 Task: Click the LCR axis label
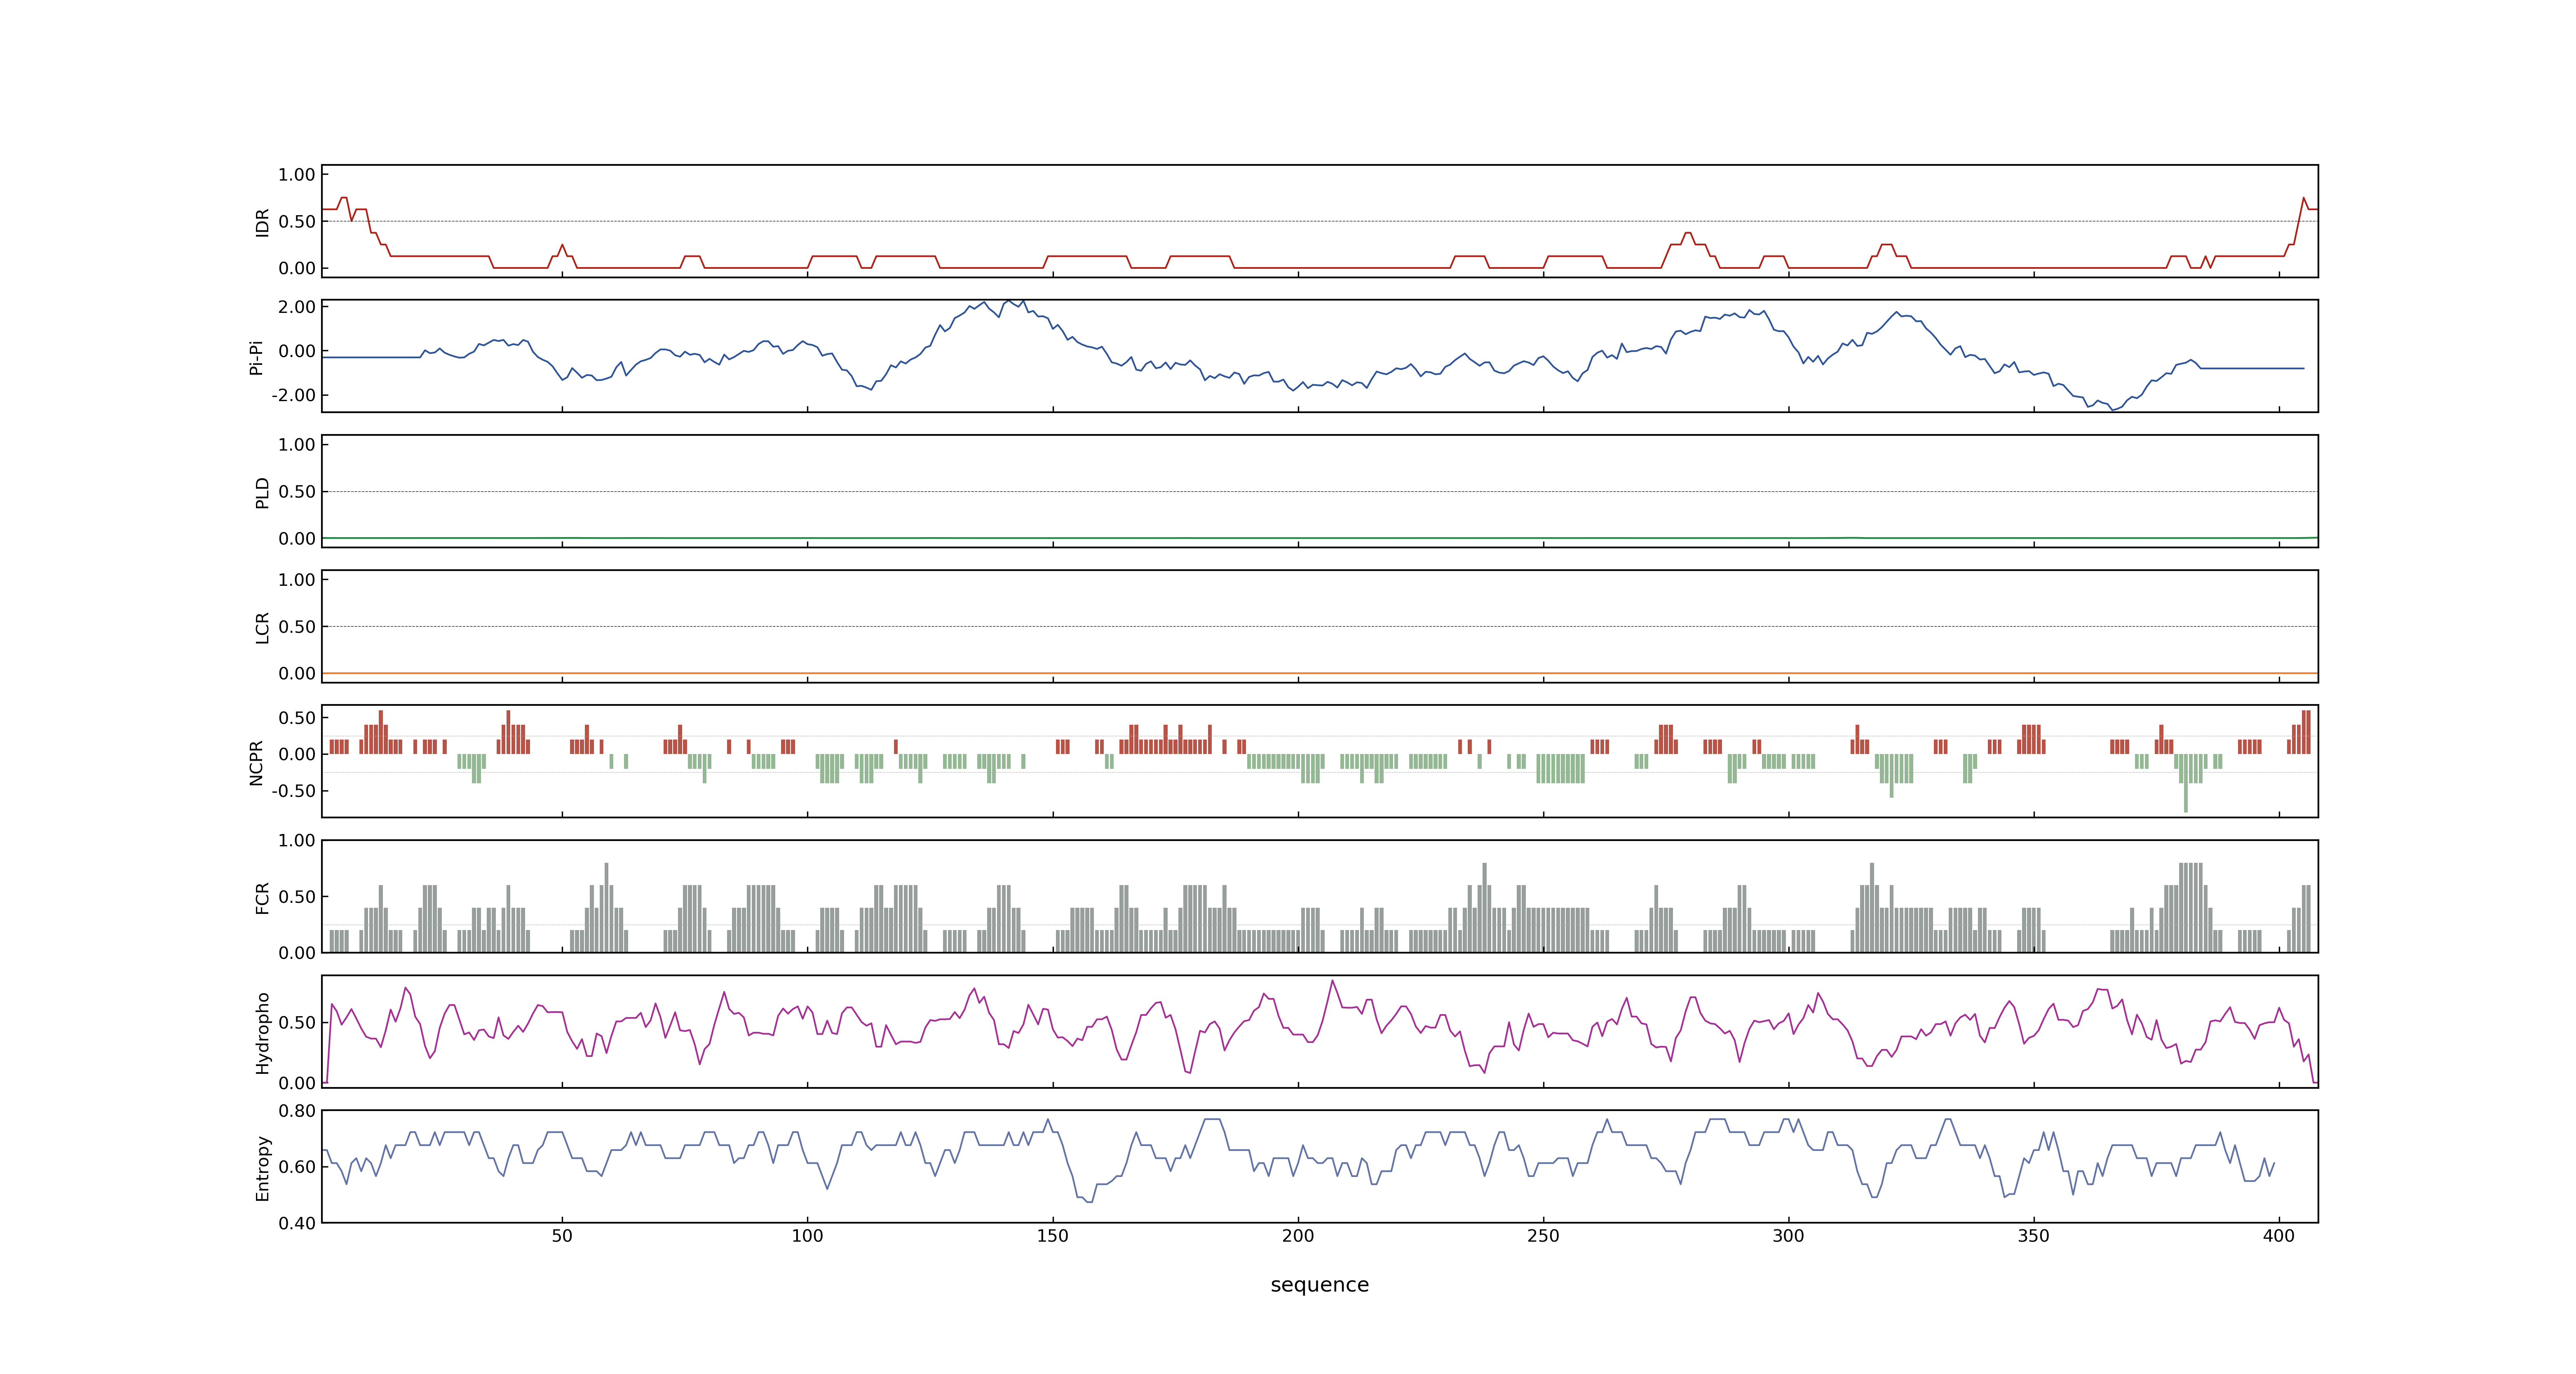[262, 627]
